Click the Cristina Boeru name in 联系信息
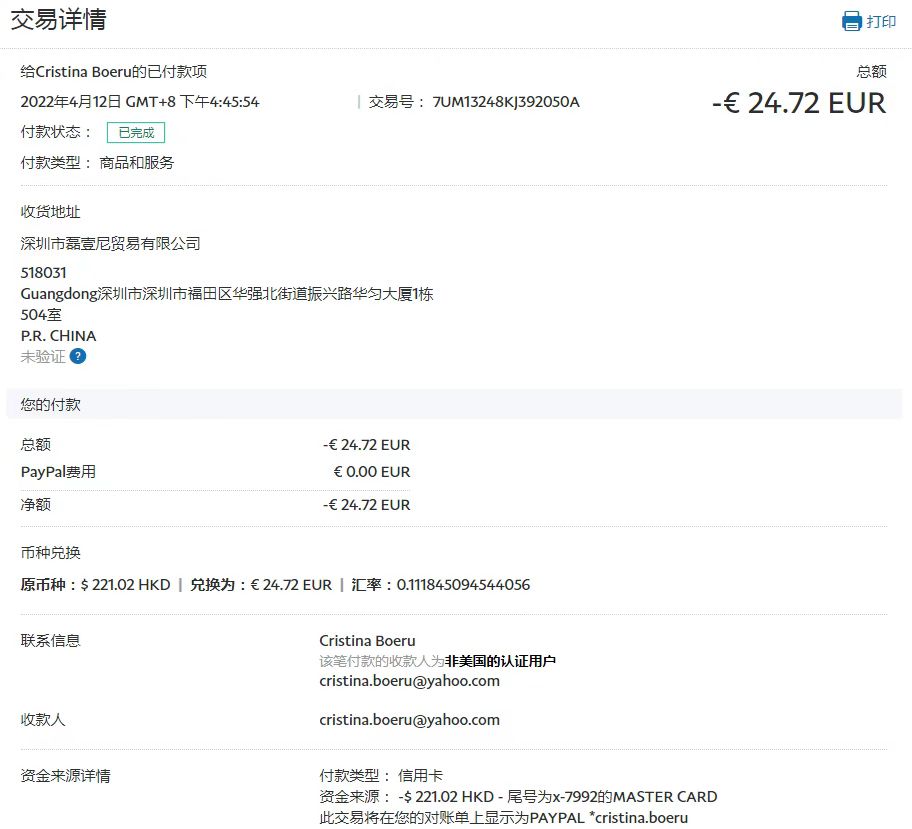 367,641
